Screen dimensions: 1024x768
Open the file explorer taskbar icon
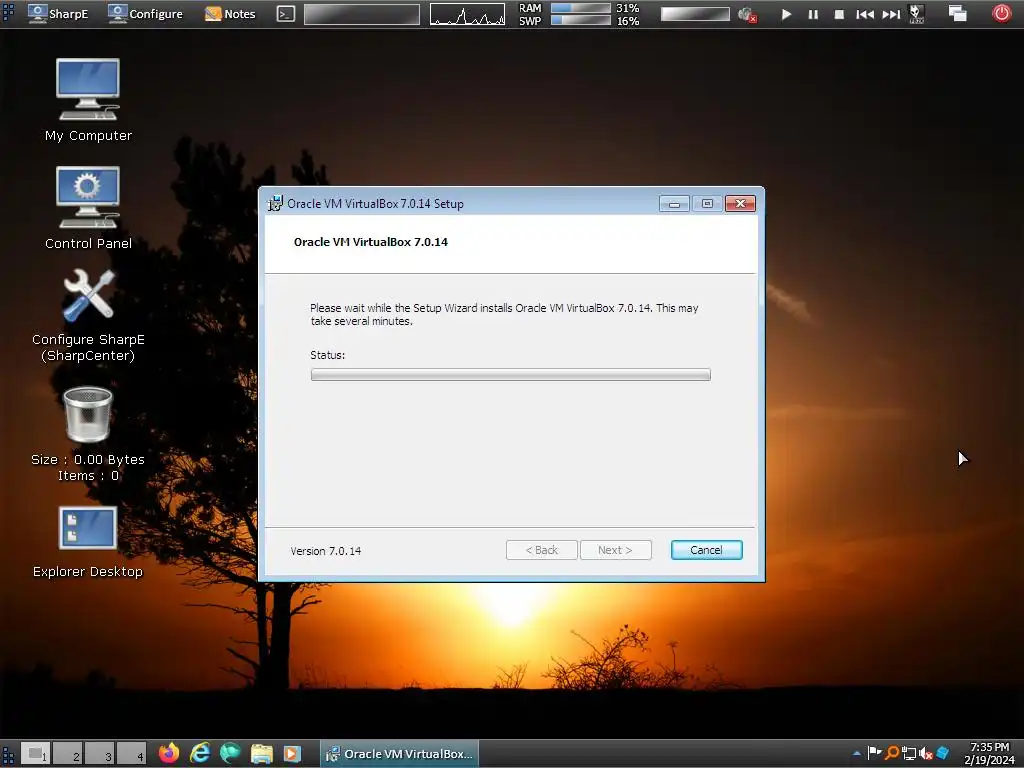pyautogui.click(x=261, y=753)
